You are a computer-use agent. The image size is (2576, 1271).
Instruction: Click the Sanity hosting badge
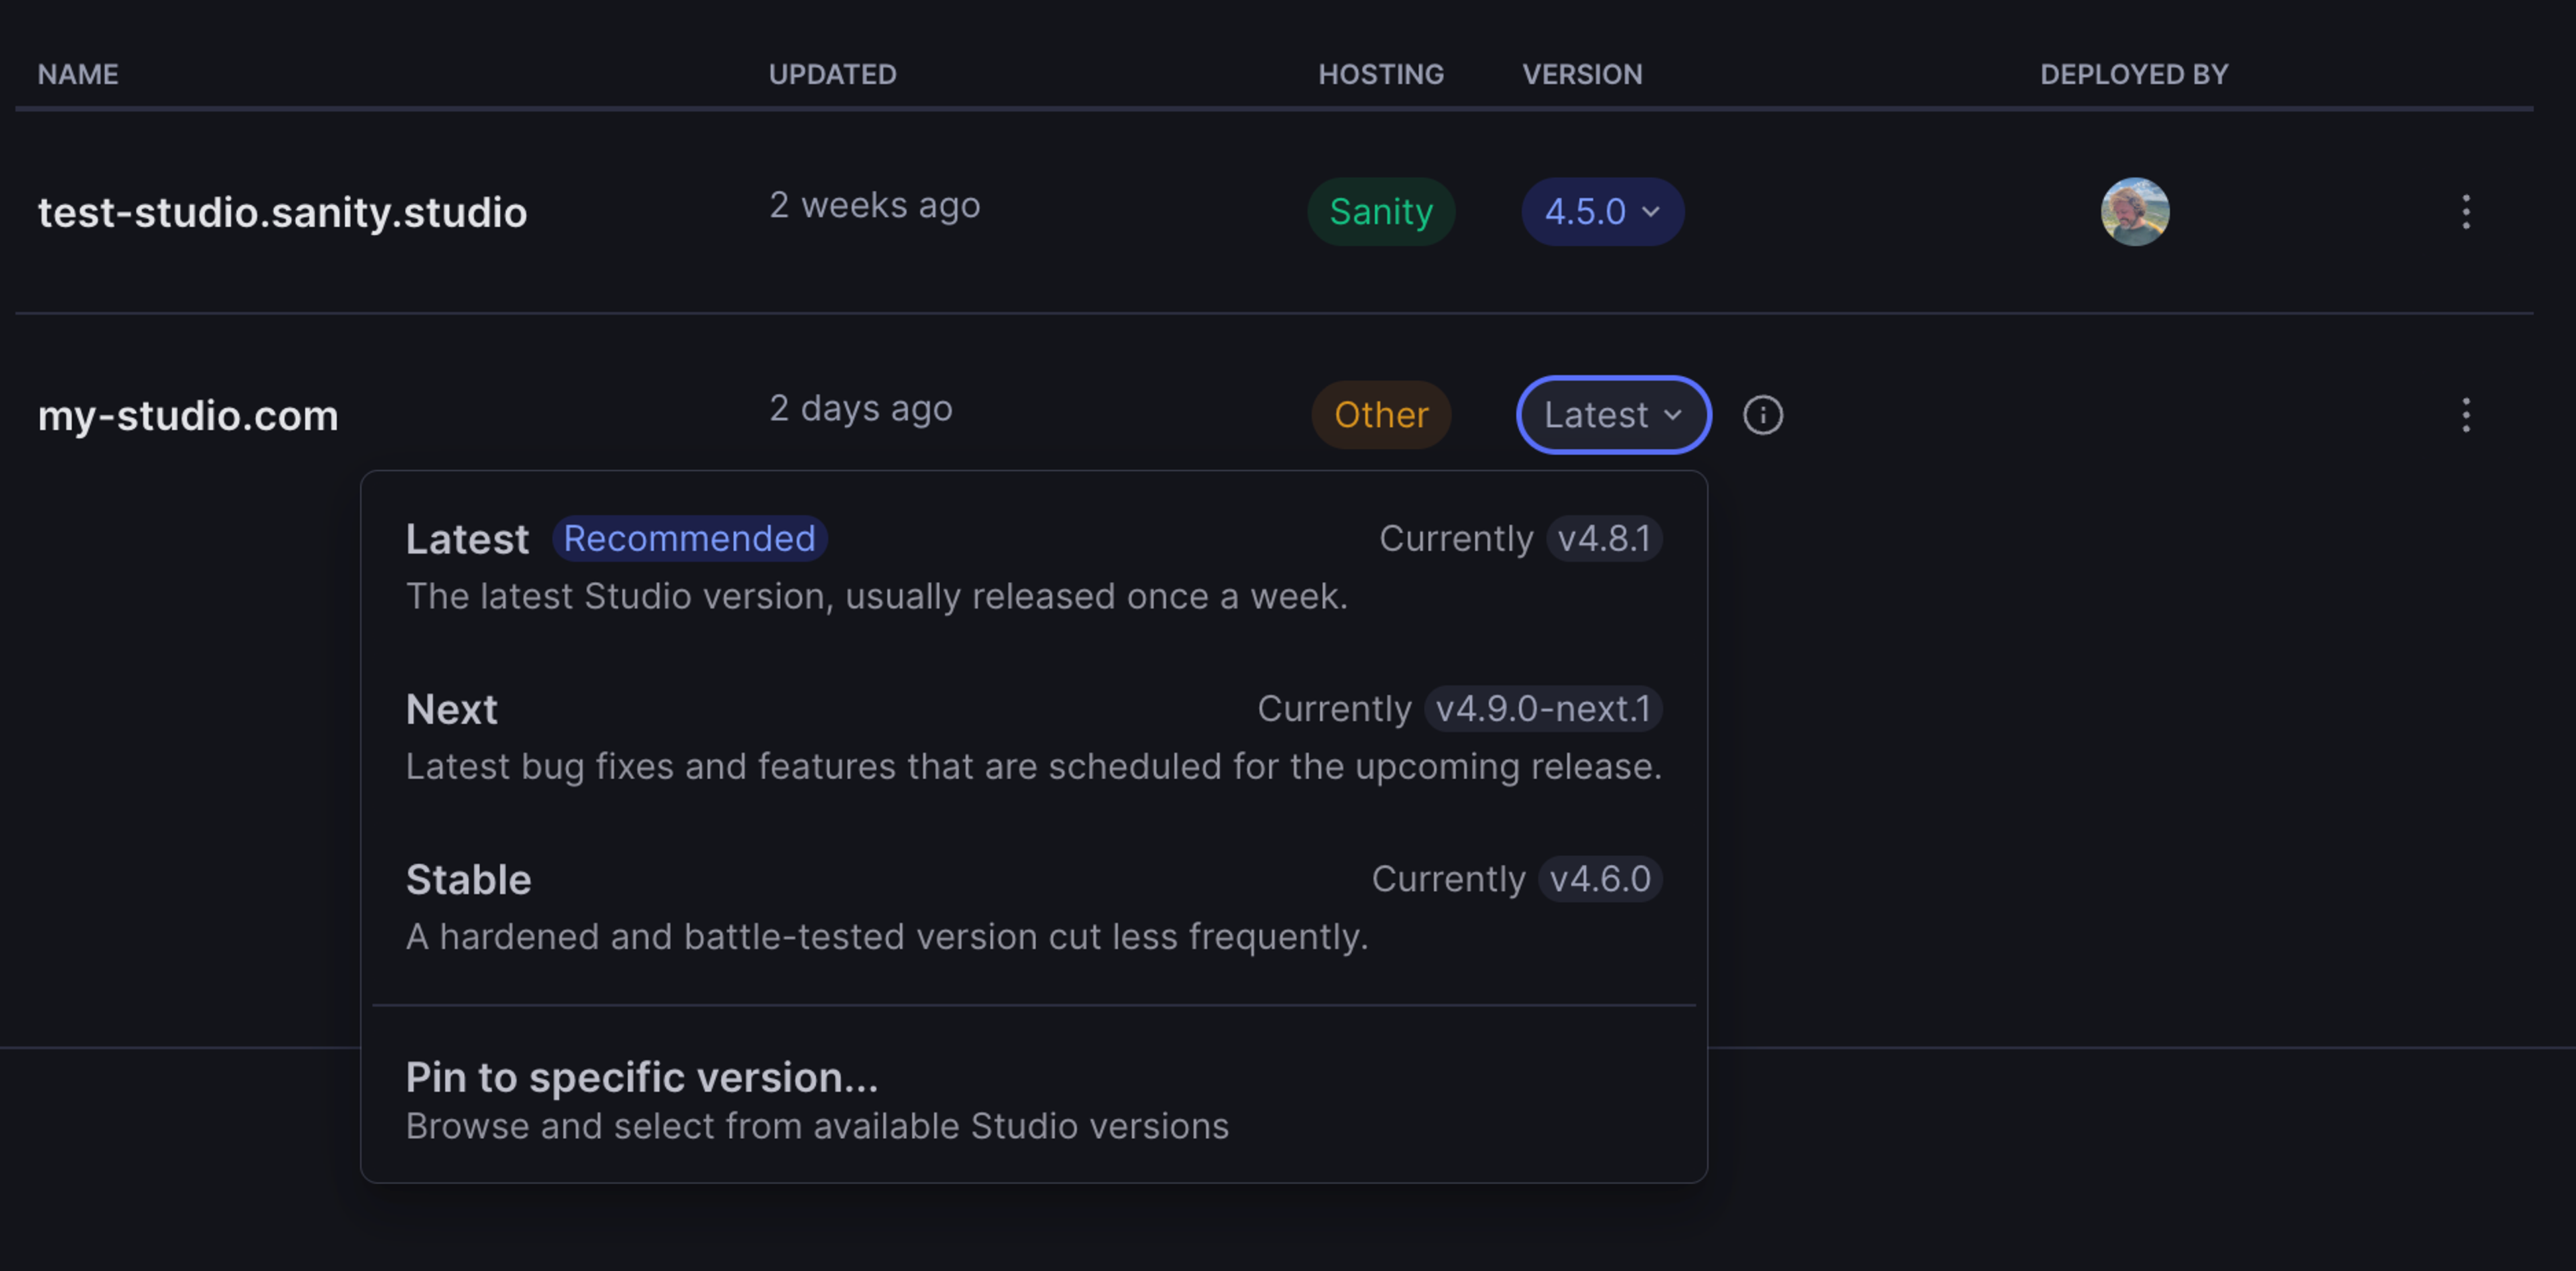(x=1381, y=212)
